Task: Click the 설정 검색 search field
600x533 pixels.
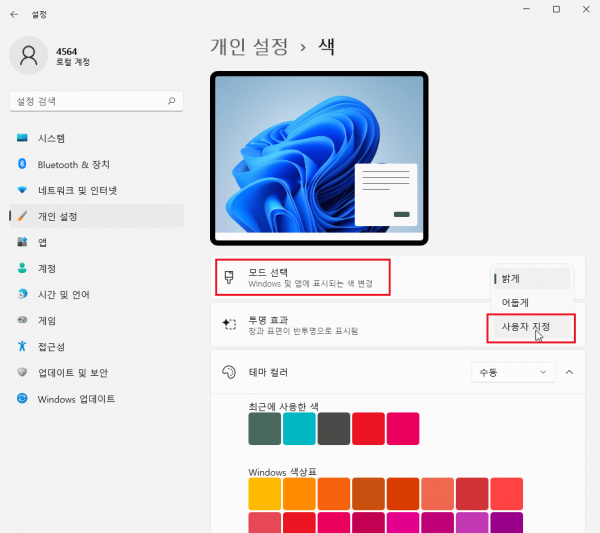Action: [x=96, y=101]
